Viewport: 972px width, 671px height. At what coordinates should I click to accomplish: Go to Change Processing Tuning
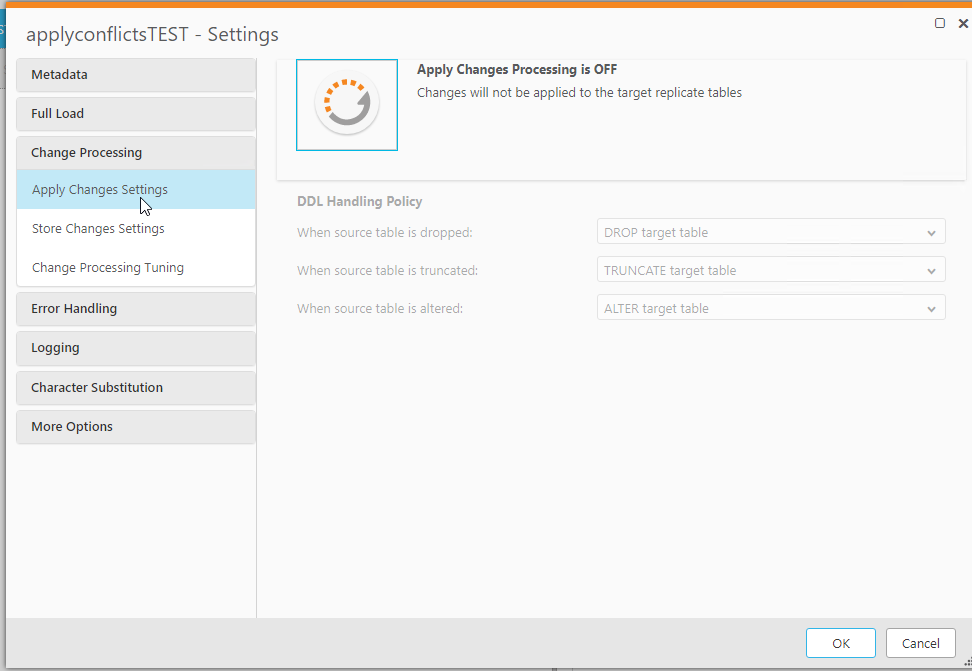[x=108, y=268]
